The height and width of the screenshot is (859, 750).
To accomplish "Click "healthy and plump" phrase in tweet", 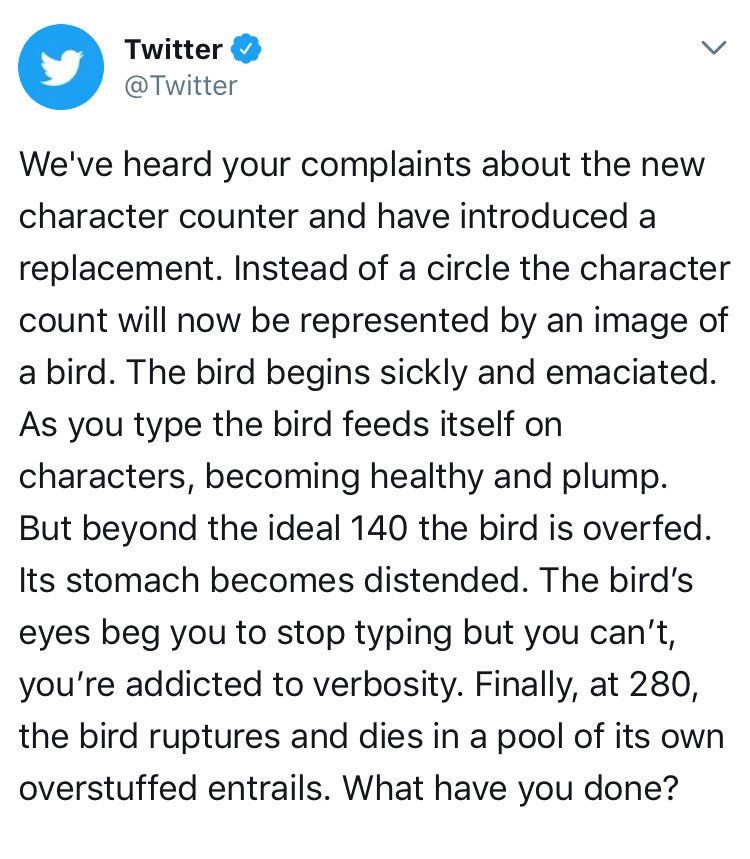I will (x=517, y=478).
